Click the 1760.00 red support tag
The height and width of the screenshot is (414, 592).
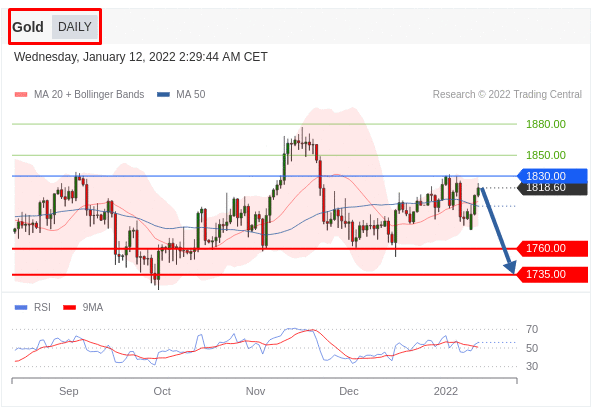point(552,248)
